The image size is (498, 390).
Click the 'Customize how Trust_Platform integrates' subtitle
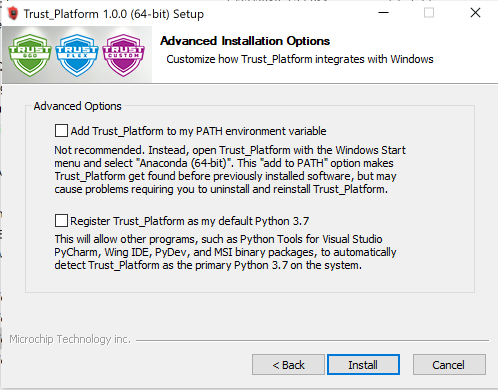point(300,59)
